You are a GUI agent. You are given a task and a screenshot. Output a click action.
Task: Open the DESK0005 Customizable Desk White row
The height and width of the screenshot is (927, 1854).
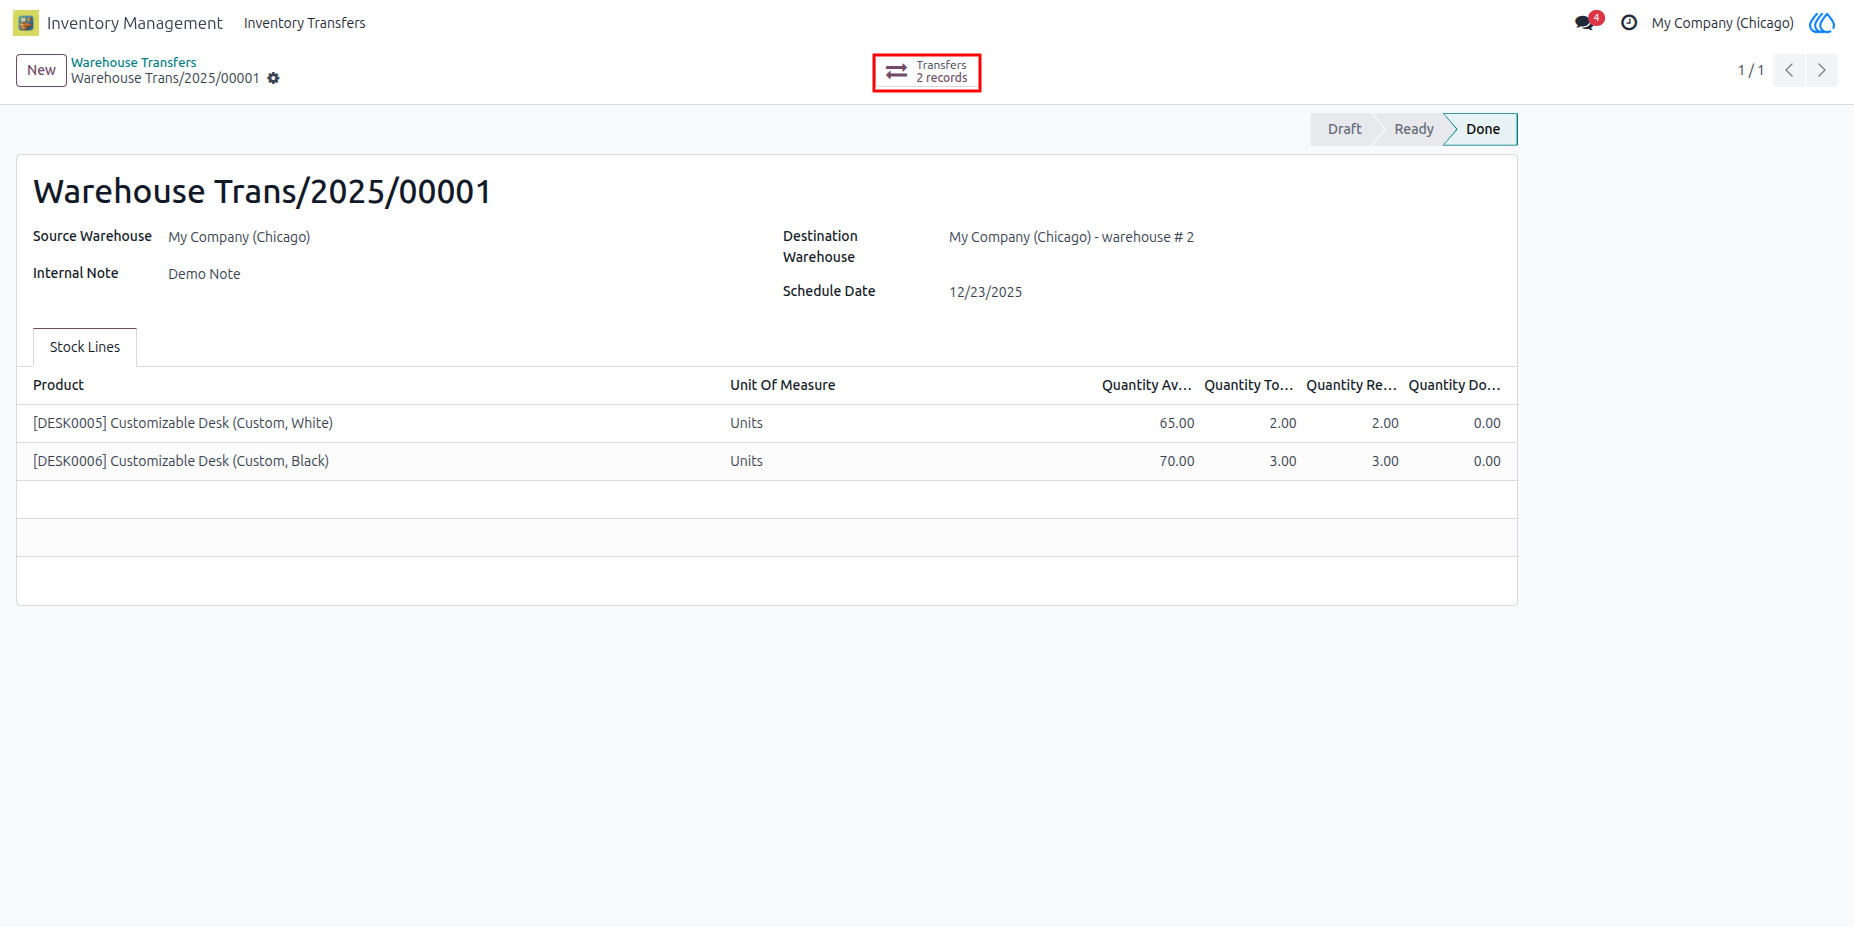[767, 423]
